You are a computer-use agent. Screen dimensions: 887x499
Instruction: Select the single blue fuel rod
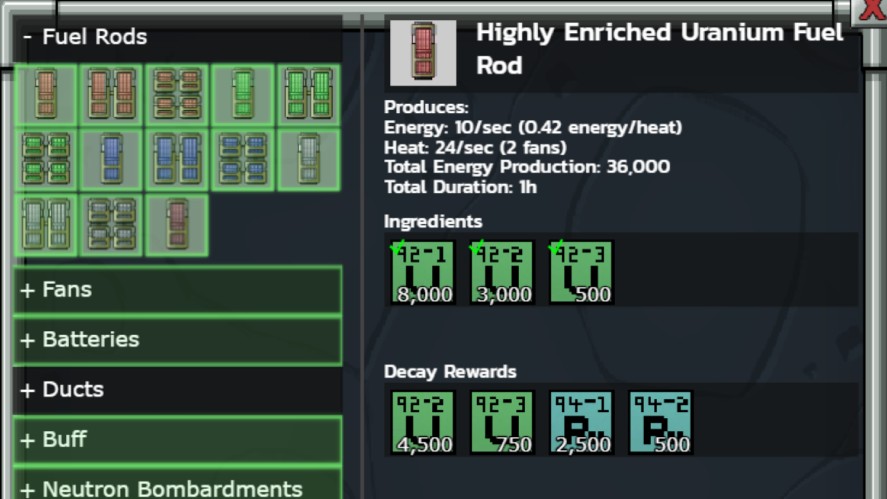click(x=111, y=160)
